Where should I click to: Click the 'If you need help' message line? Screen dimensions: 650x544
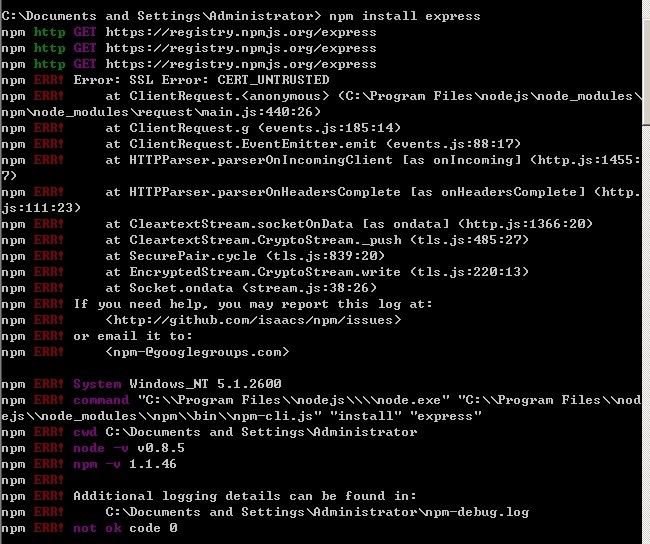tap(253, 304)
